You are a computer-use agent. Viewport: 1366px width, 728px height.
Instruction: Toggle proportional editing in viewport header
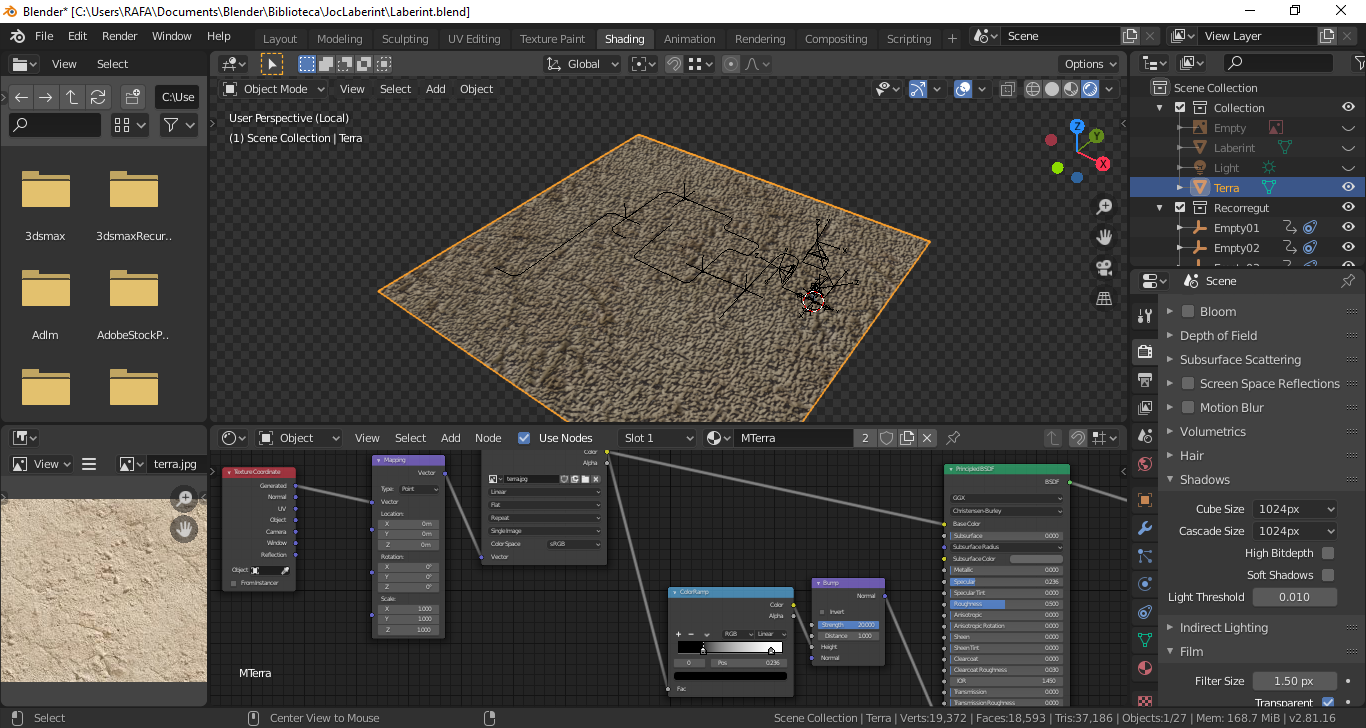point(731,64)
